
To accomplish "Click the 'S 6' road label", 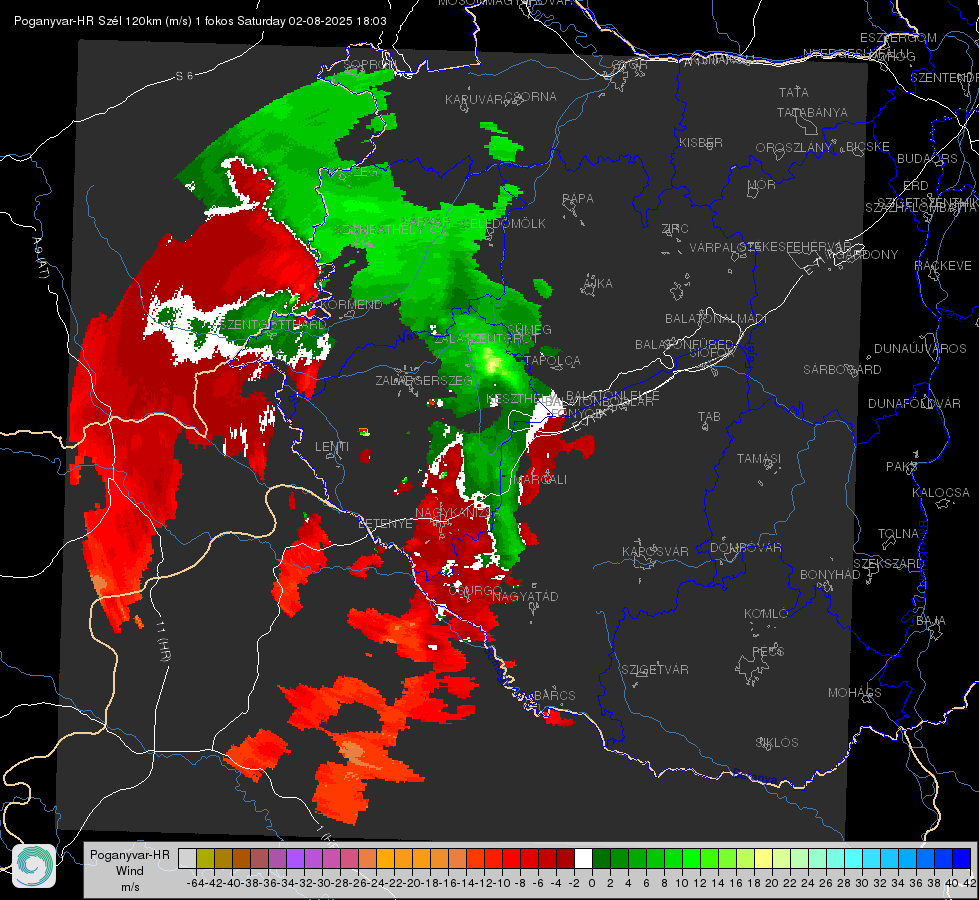I will [184, 76].
